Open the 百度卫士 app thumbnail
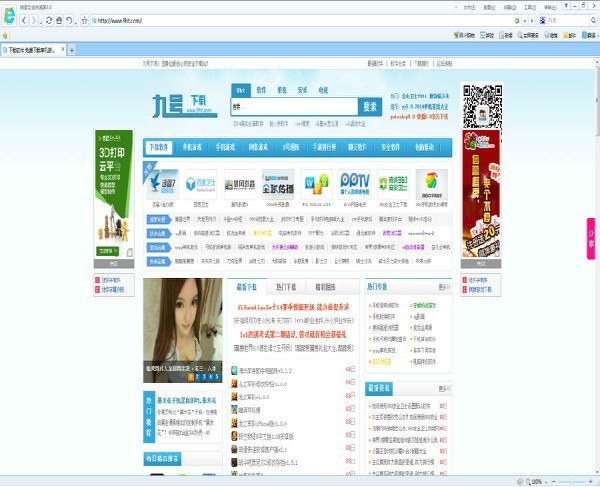 (x=201, y=184)
